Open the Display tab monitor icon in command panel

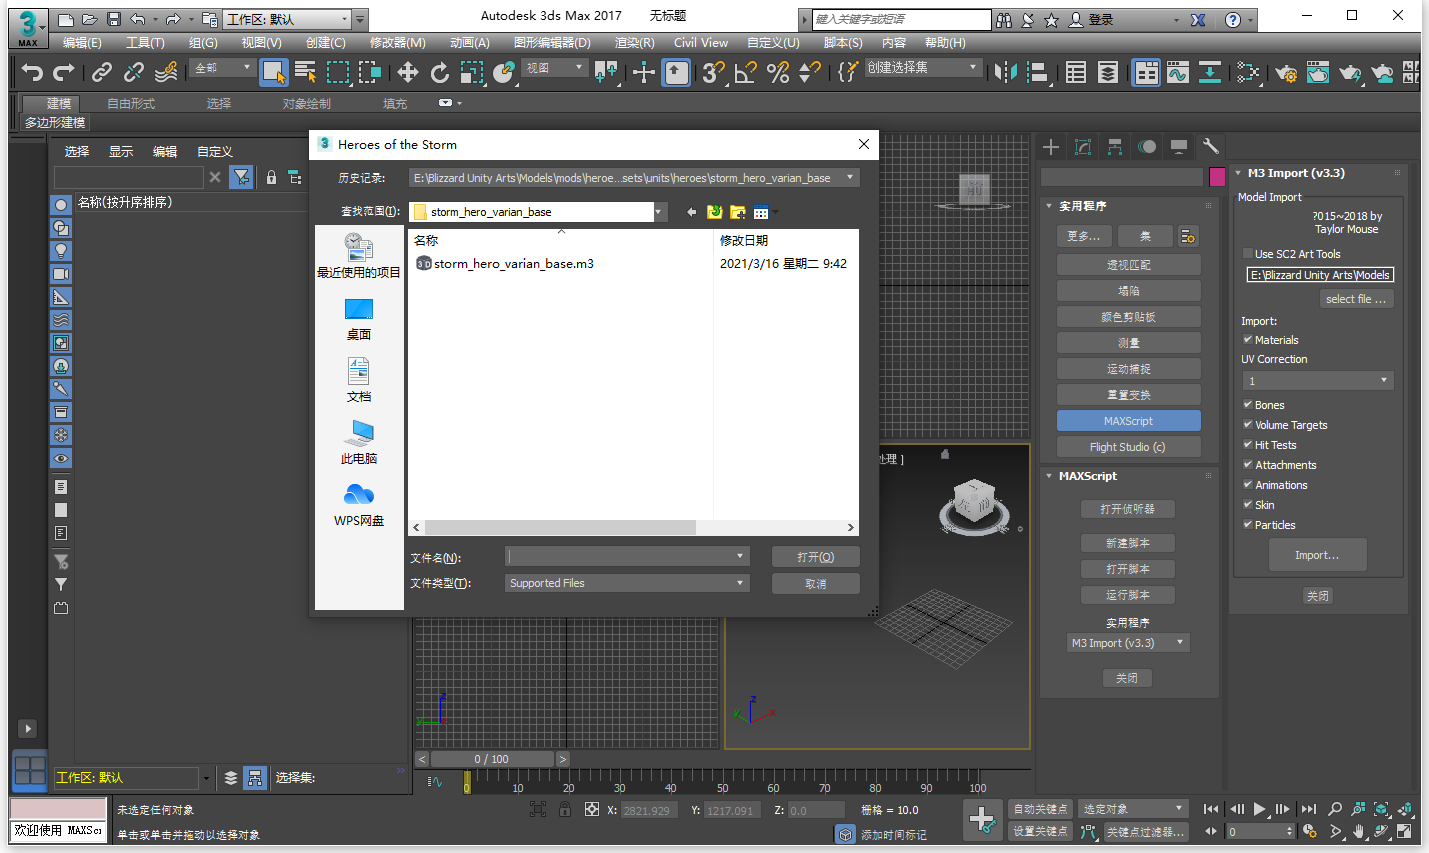click(1179, 147)
